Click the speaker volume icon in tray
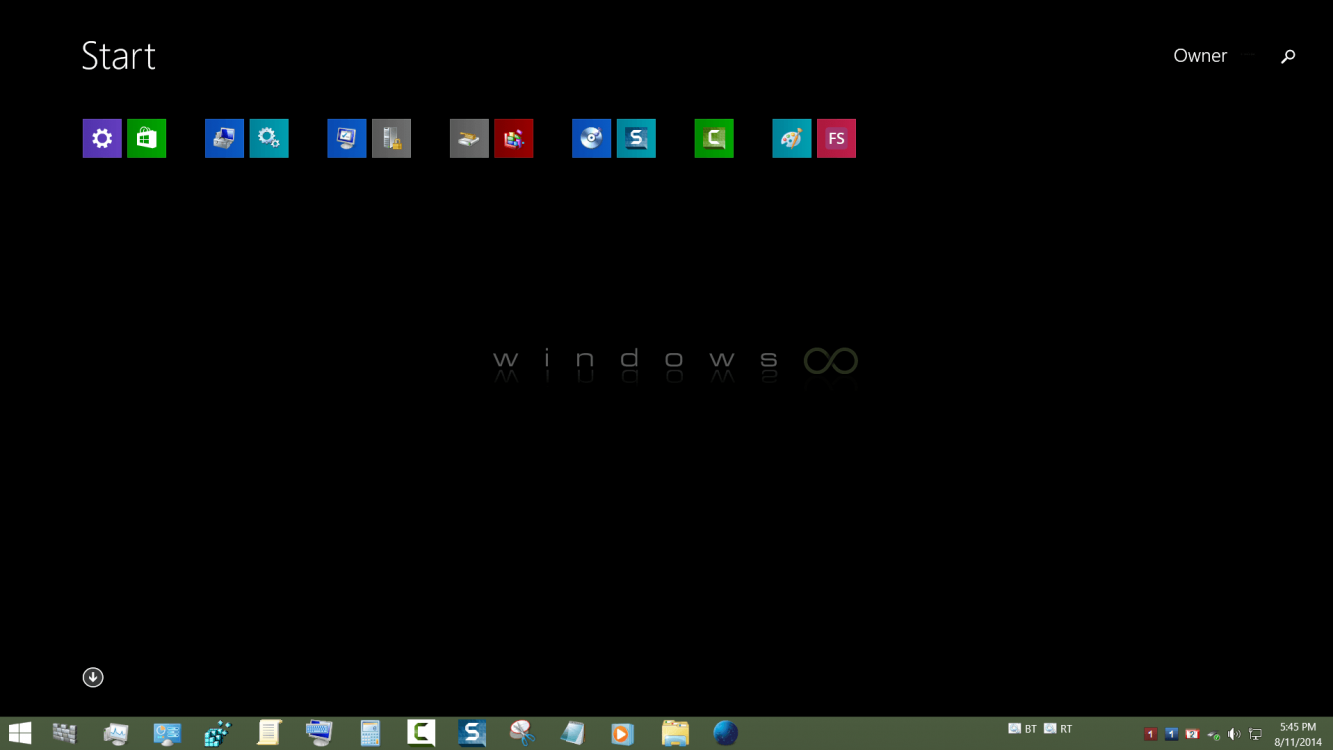 coord(1234,734)
